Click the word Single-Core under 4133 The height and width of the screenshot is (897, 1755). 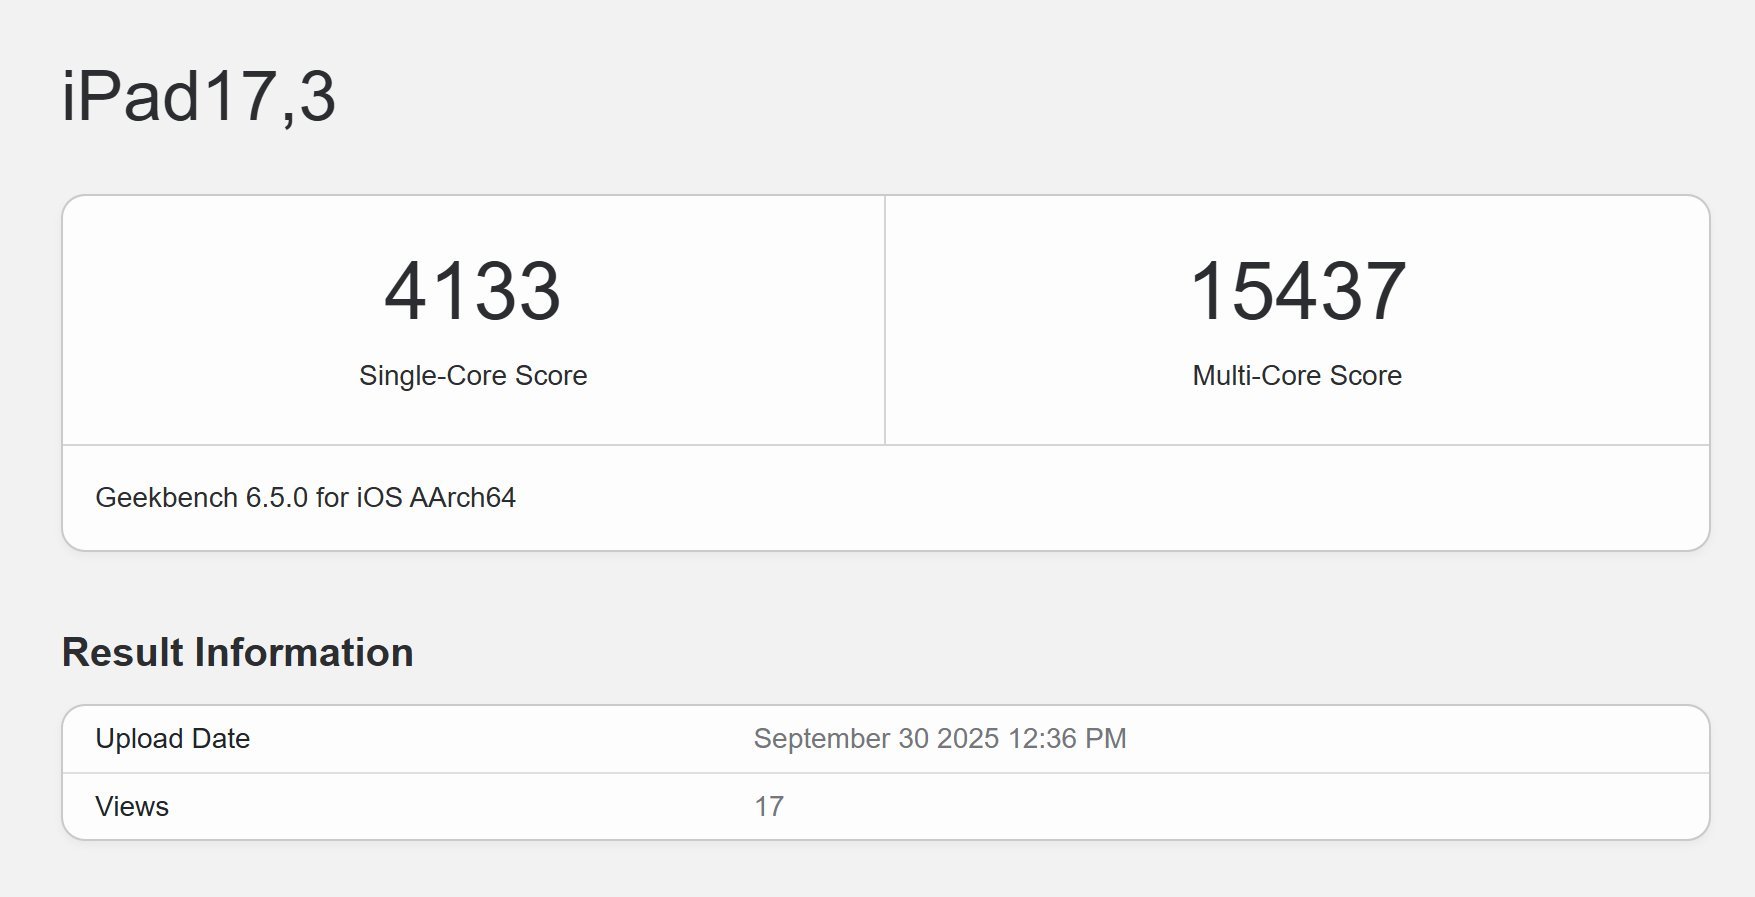pos(432,376)
